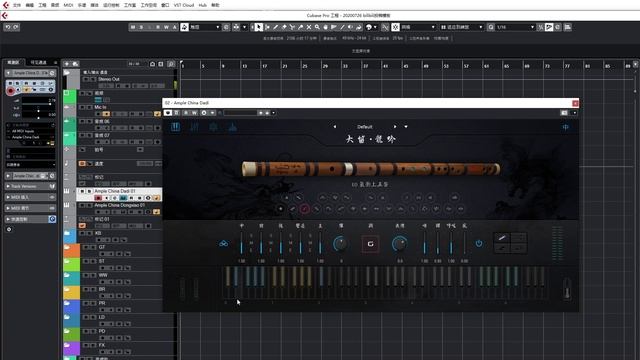Select the Draw pencil tool
The width and height of the screenshot is (640, 360).
point(276,27)
